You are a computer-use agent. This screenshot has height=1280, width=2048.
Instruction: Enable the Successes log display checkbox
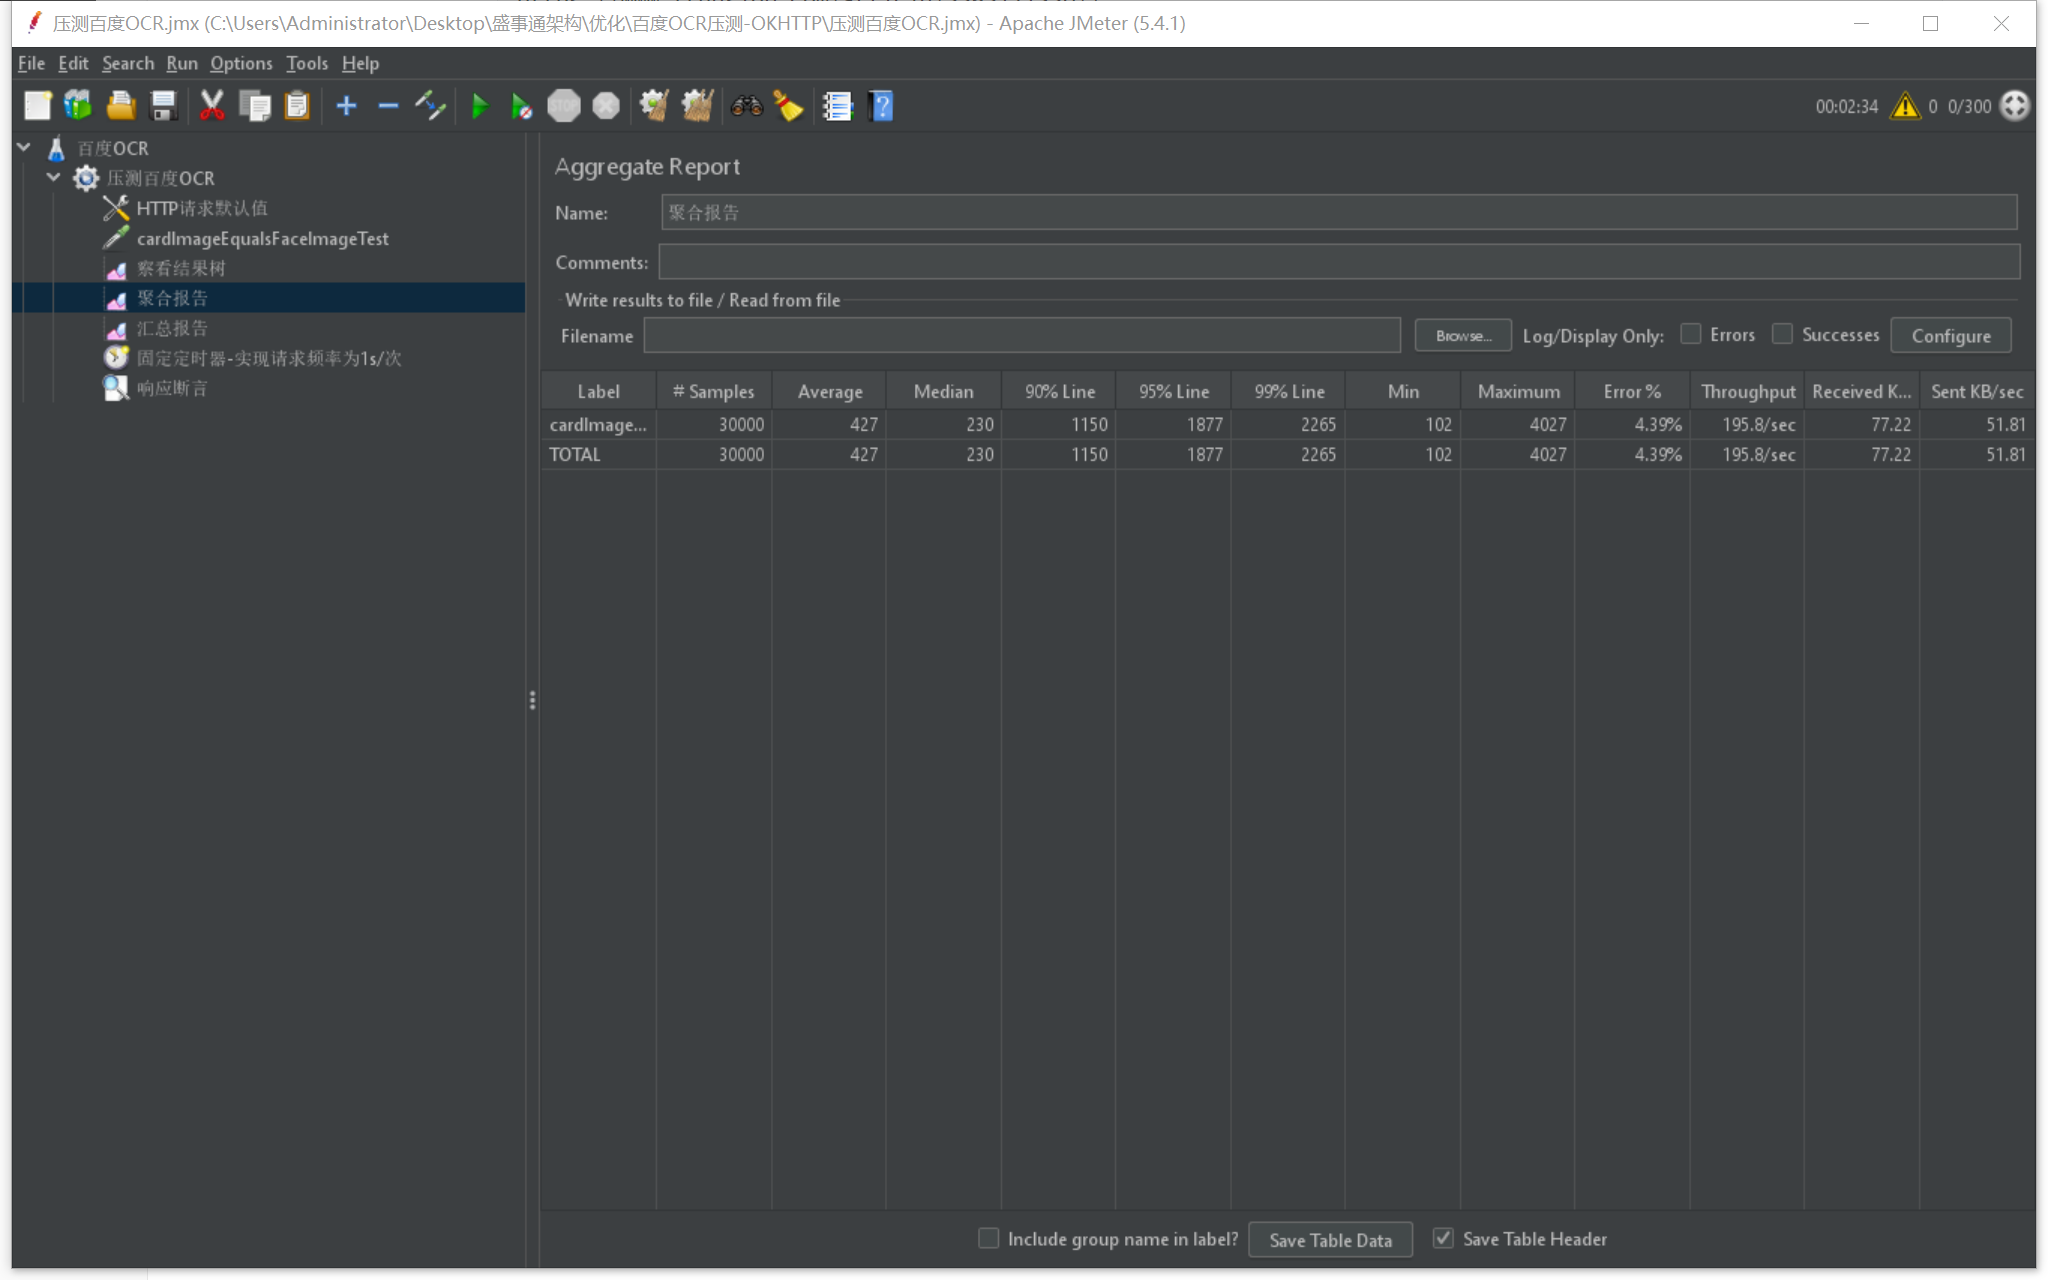[1783, 335]
